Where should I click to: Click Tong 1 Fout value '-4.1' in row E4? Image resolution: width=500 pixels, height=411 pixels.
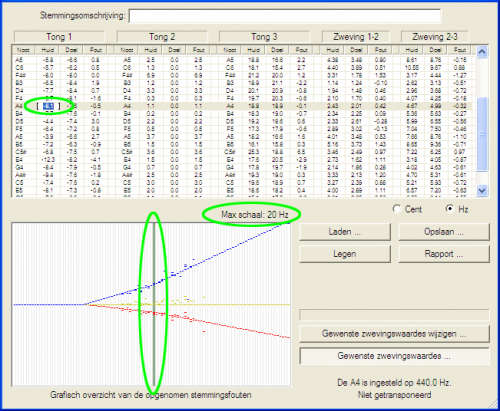point(95,160)
